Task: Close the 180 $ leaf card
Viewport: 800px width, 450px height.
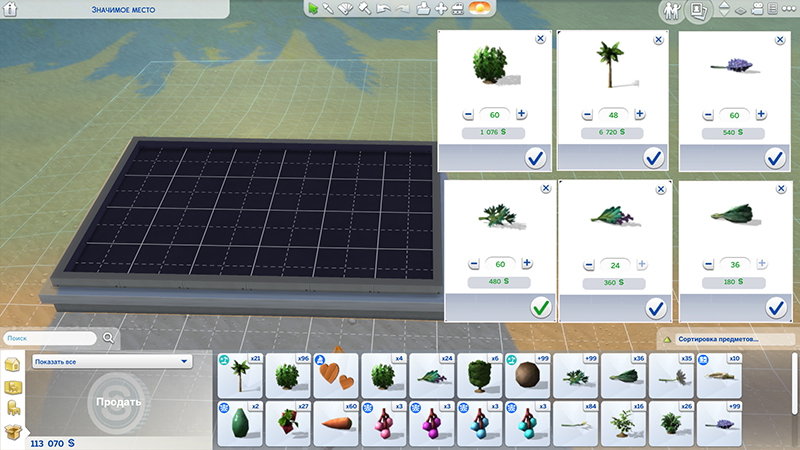Action: click(781, 189)
